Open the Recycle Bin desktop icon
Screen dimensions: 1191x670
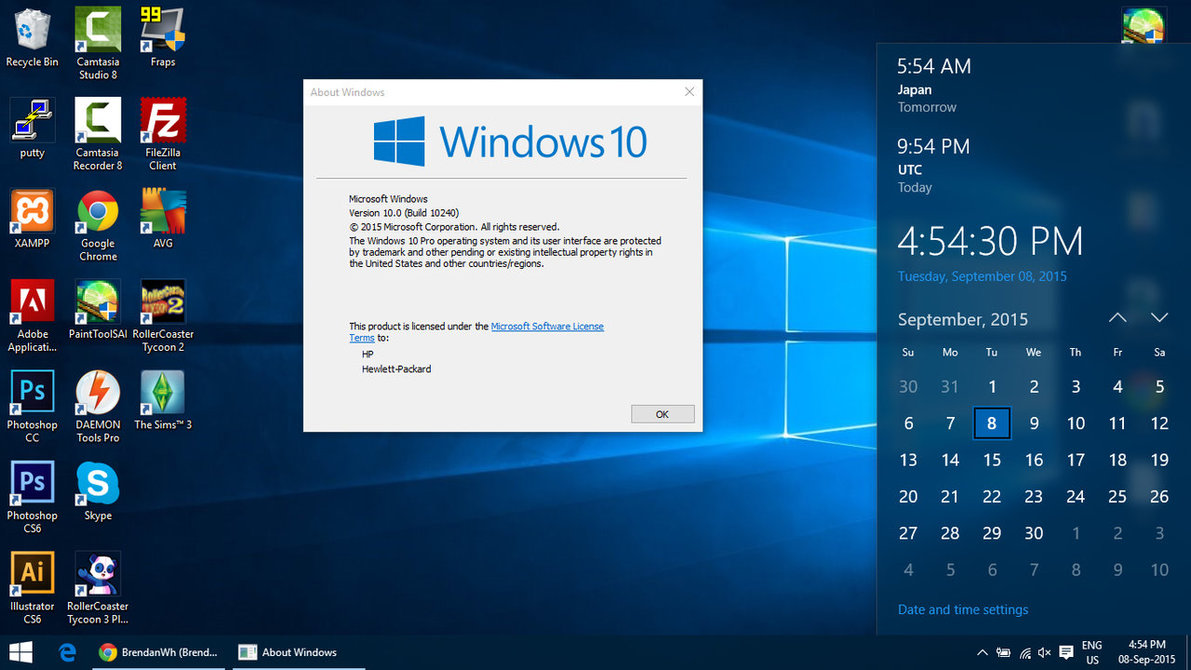coord(32,37)
